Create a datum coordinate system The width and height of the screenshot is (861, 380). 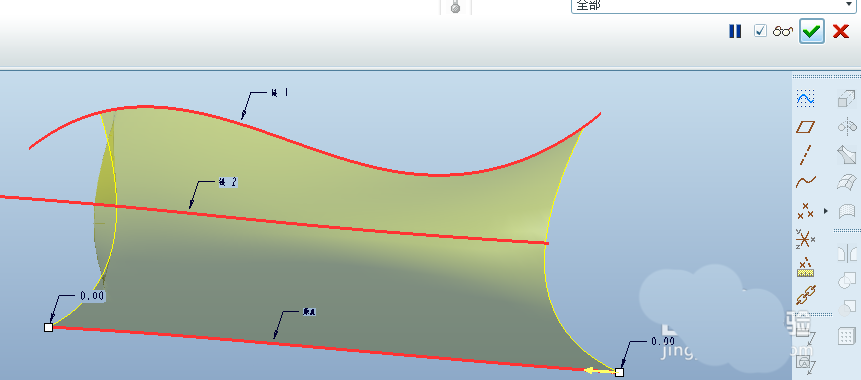[806, 239]
